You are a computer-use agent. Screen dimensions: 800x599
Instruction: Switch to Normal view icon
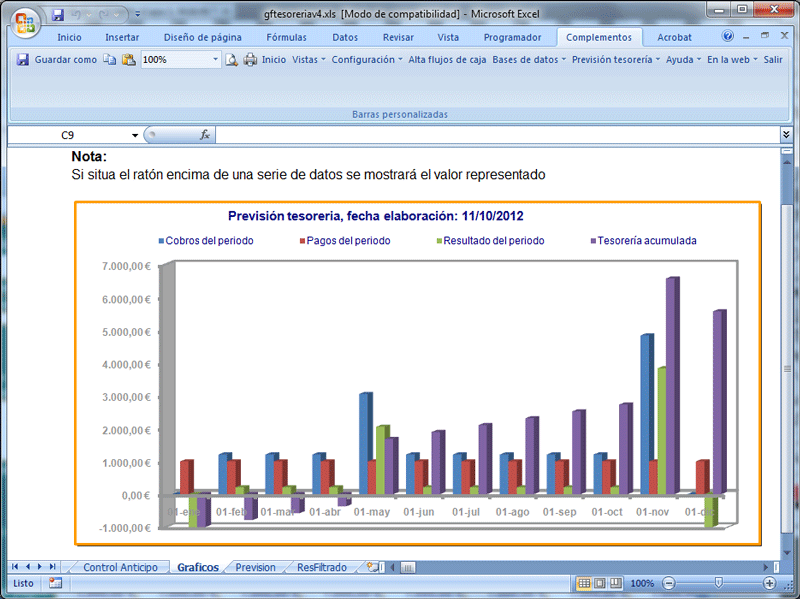(584, 583)
